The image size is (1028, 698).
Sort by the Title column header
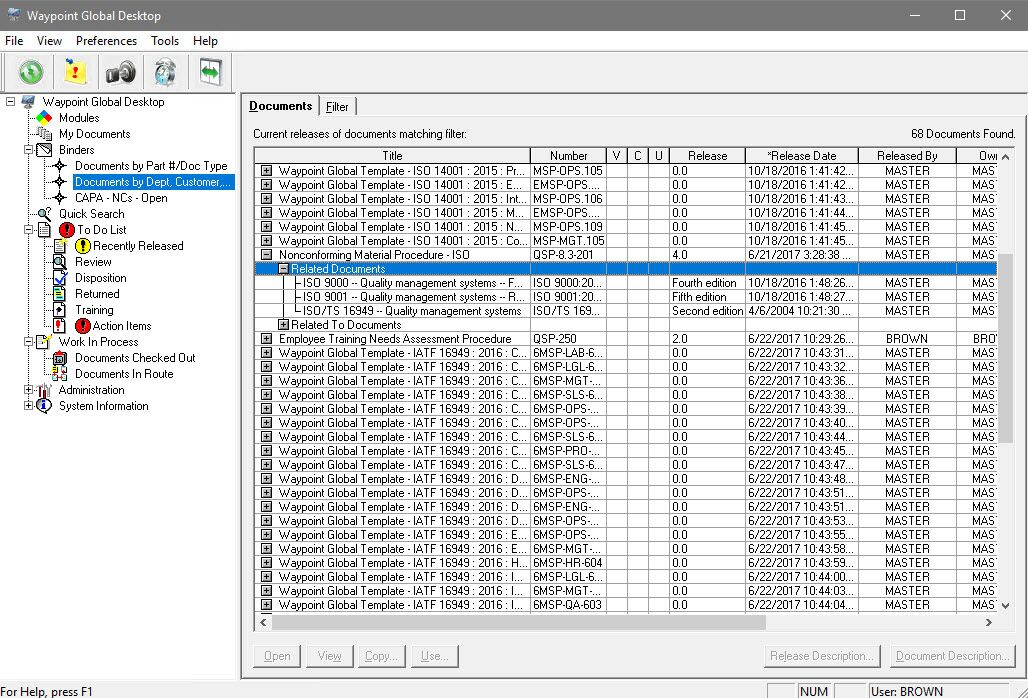point(392,156)
